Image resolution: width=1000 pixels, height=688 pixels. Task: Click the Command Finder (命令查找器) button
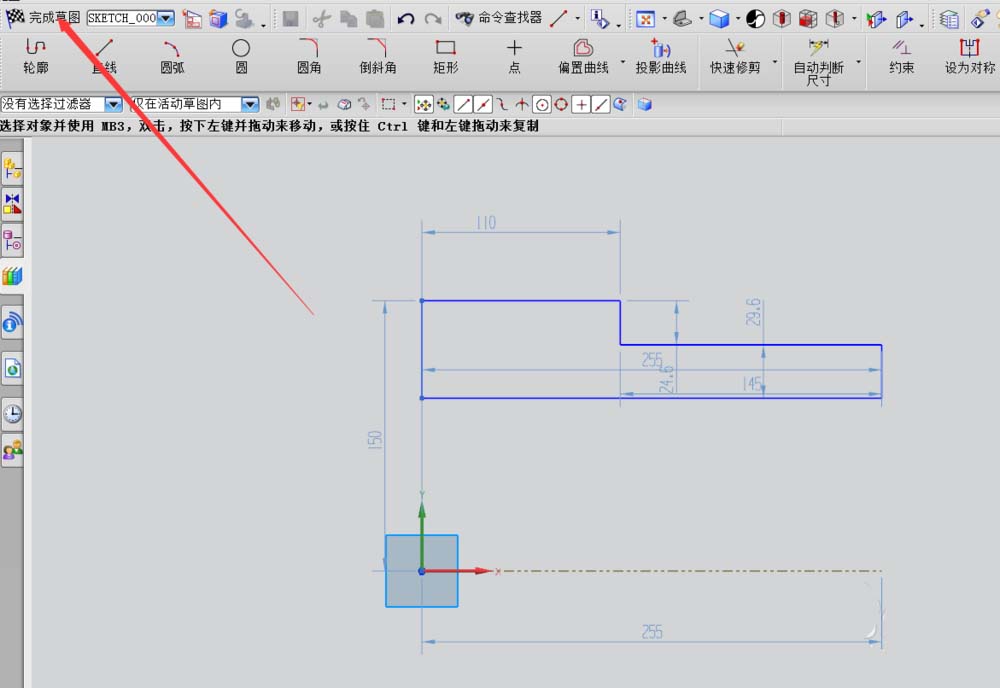click(498, 18)
